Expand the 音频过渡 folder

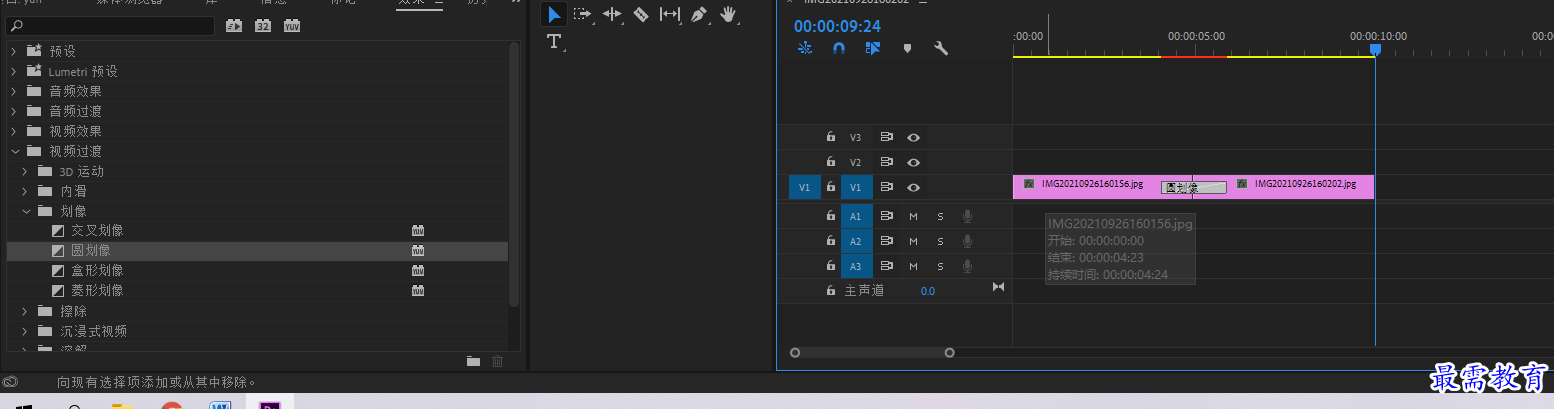click(x=14, y=111)
